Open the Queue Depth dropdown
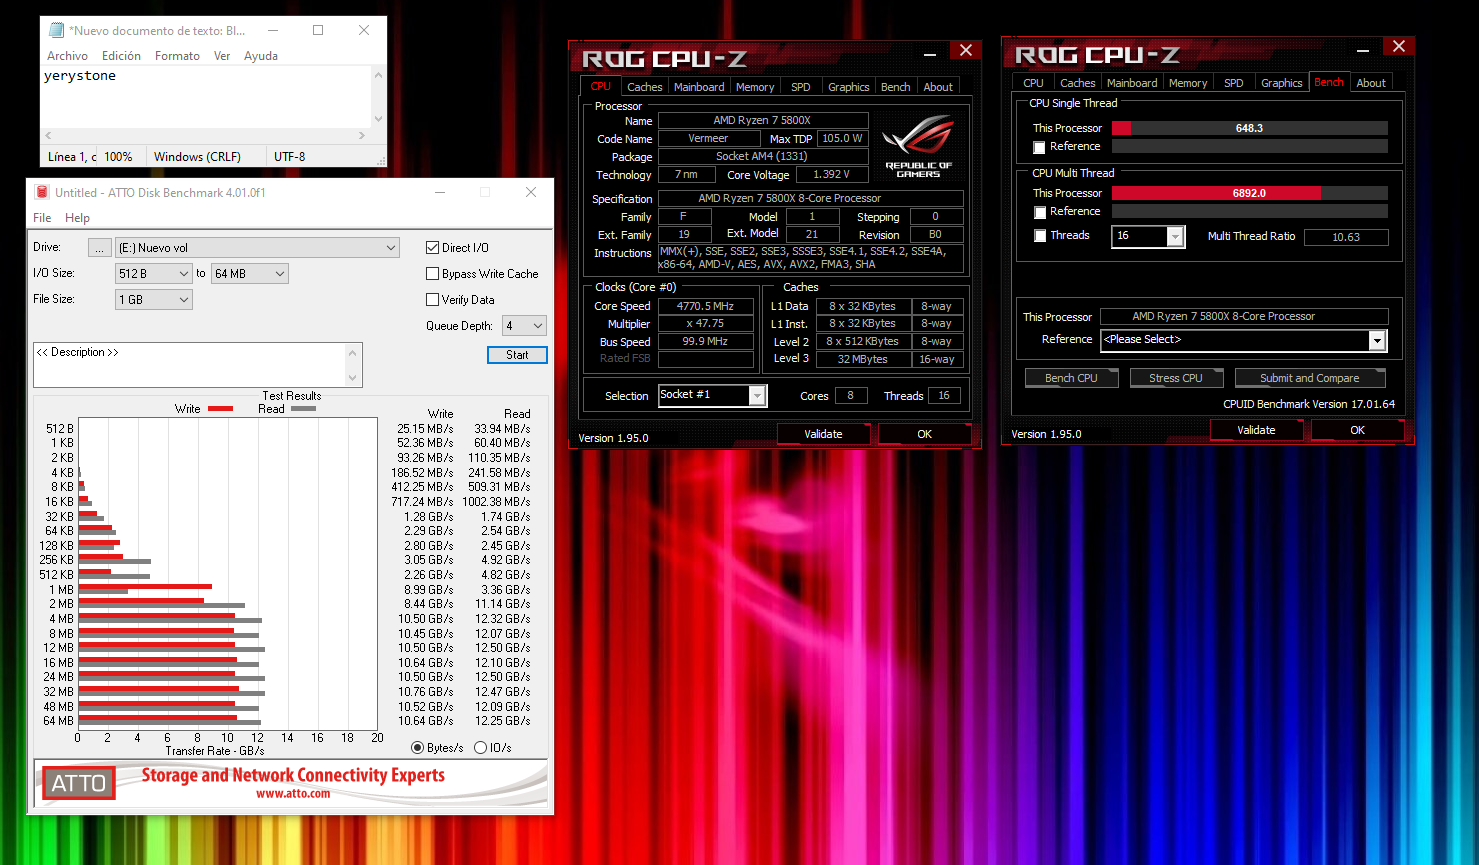The width and height of the screenshot is (1479, 865). [524, 325]
